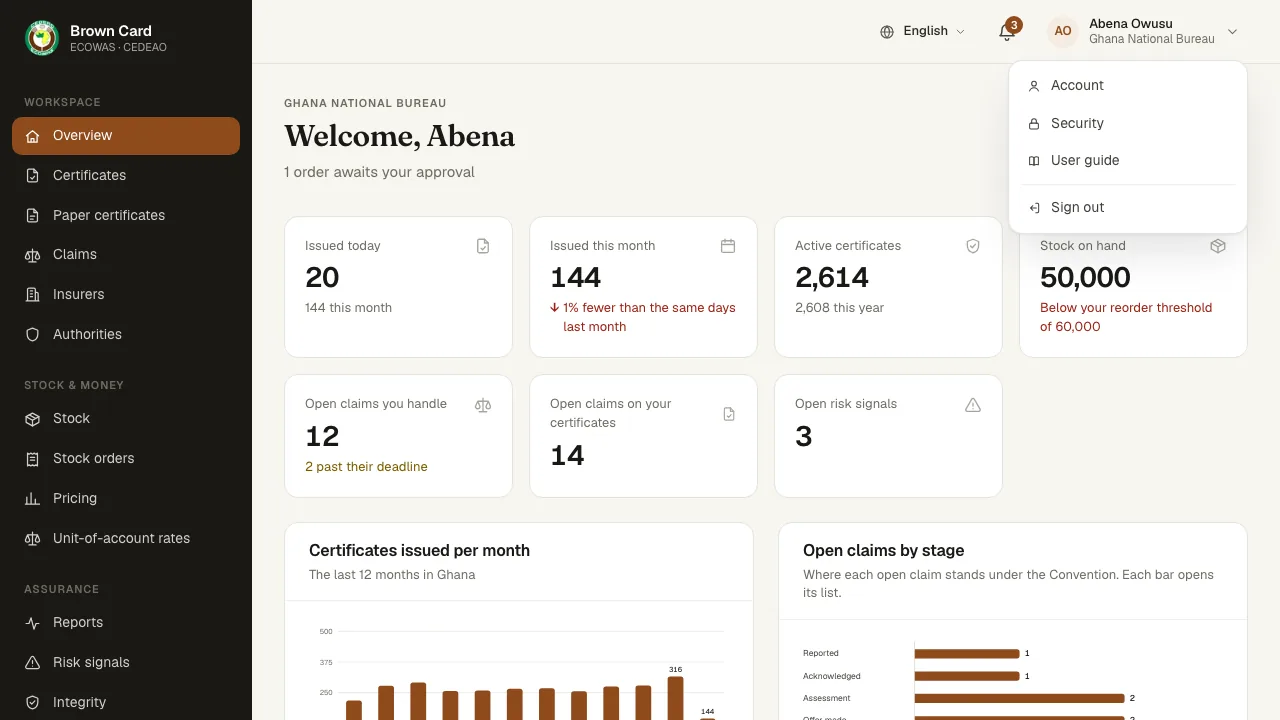Click the Risk signals warning icon in the sidebar
Screen dimensions: 1280x720
33,663
